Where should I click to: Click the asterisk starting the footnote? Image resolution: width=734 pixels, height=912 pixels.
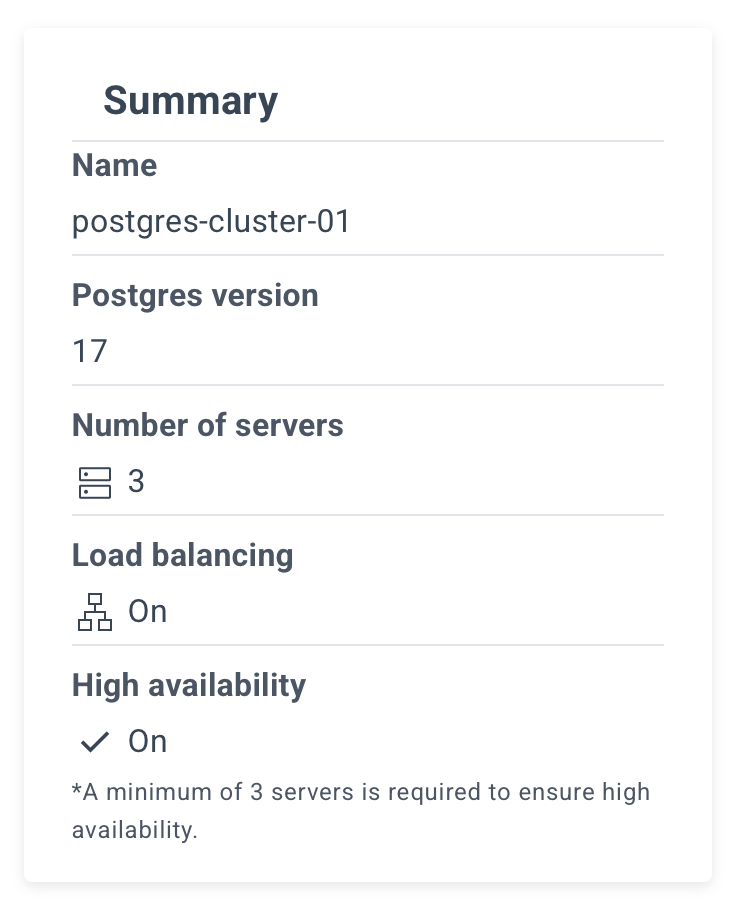77,788
